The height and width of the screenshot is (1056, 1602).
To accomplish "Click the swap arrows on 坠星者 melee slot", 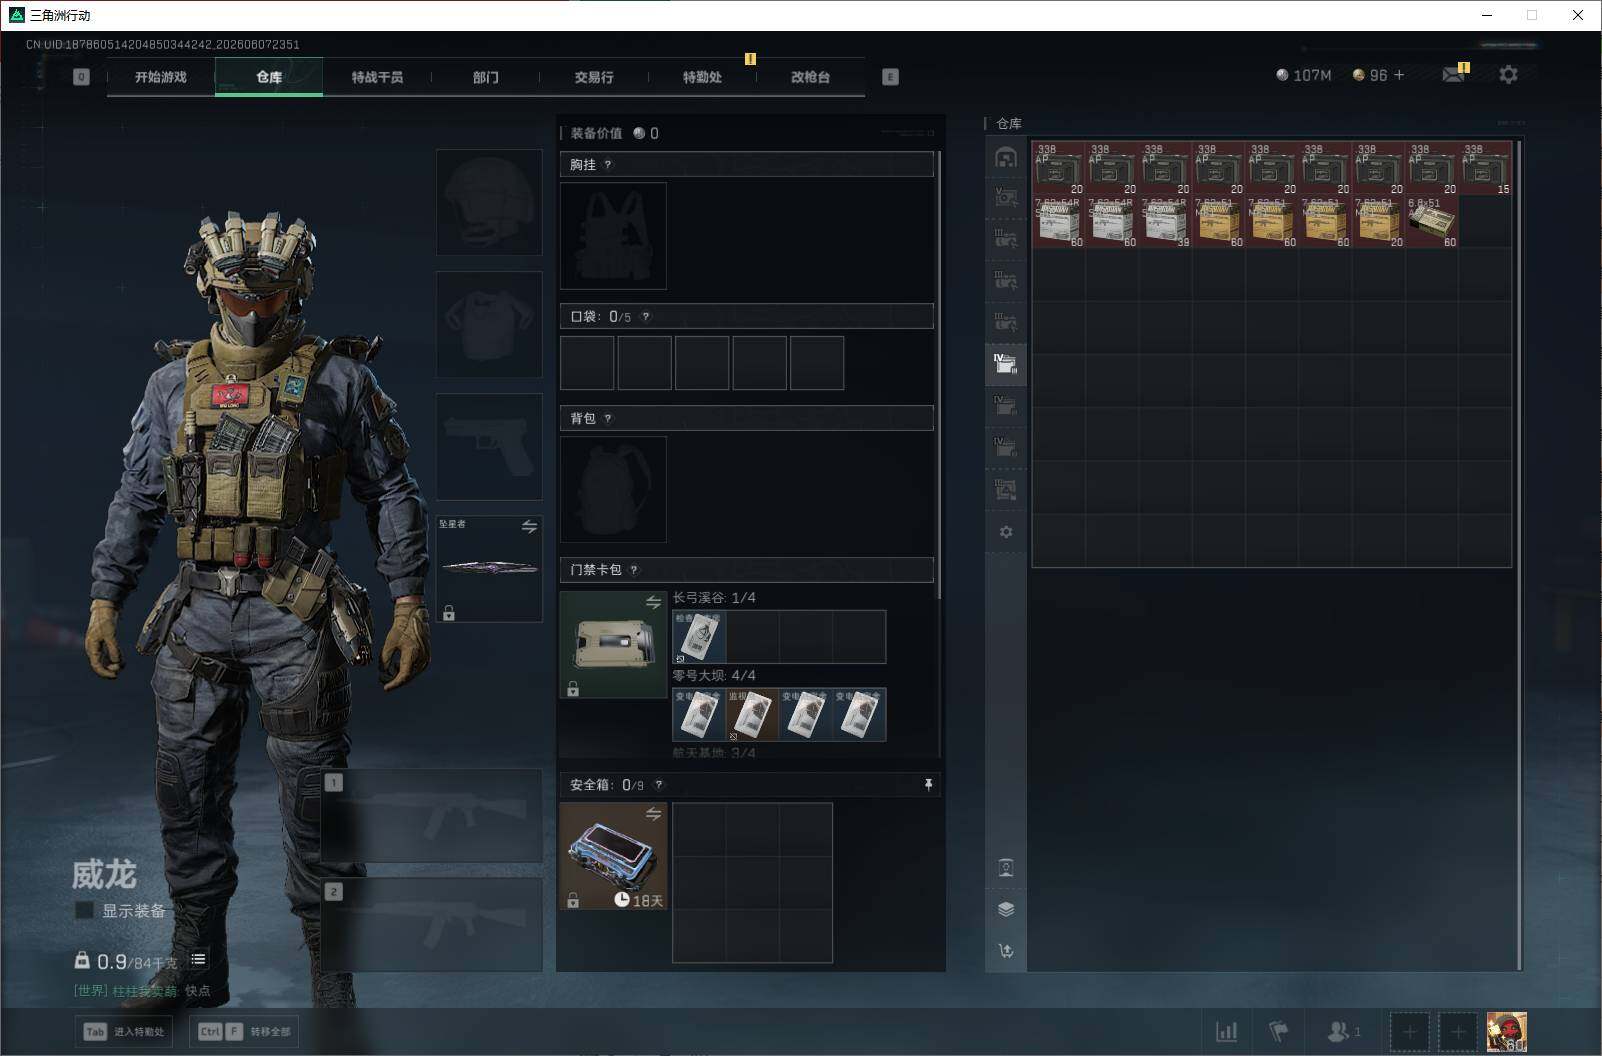I will (x=529, y=526).
